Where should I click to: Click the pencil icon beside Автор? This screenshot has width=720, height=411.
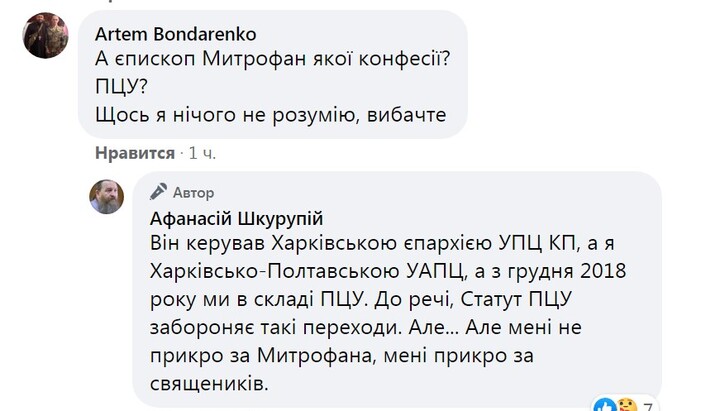(x=158, y=192)
